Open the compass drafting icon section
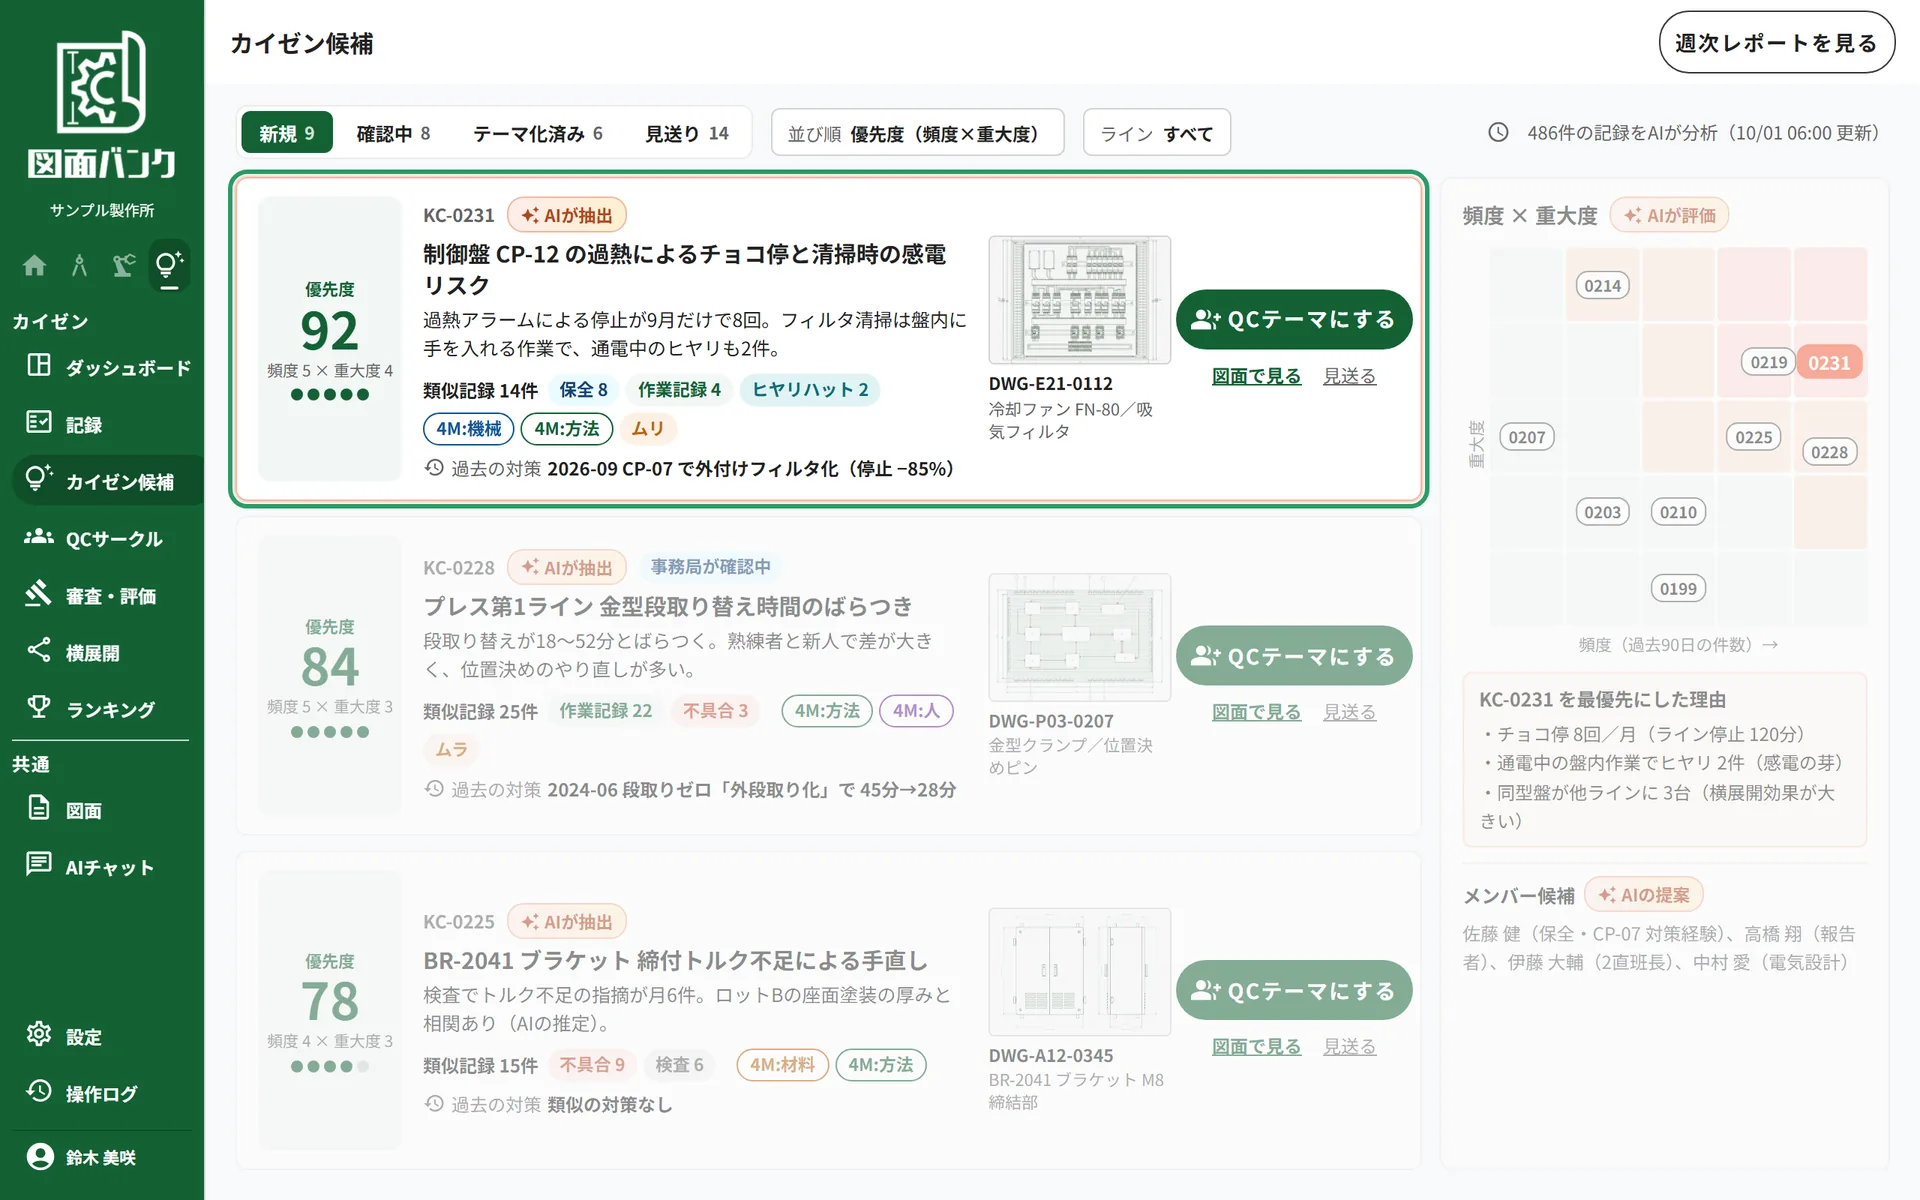This screenshot has height=1200, width=1920. (x=79, y=265)
